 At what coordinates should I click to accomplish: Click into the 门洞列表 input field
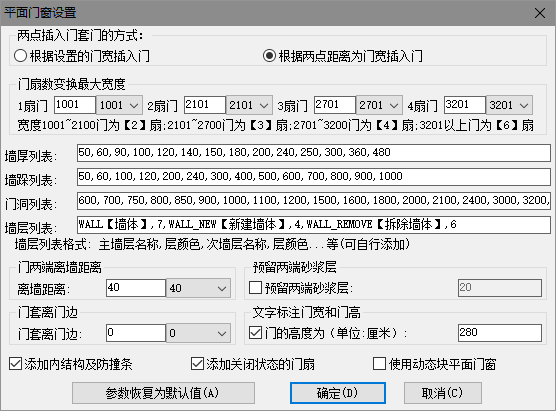[314, 201]
